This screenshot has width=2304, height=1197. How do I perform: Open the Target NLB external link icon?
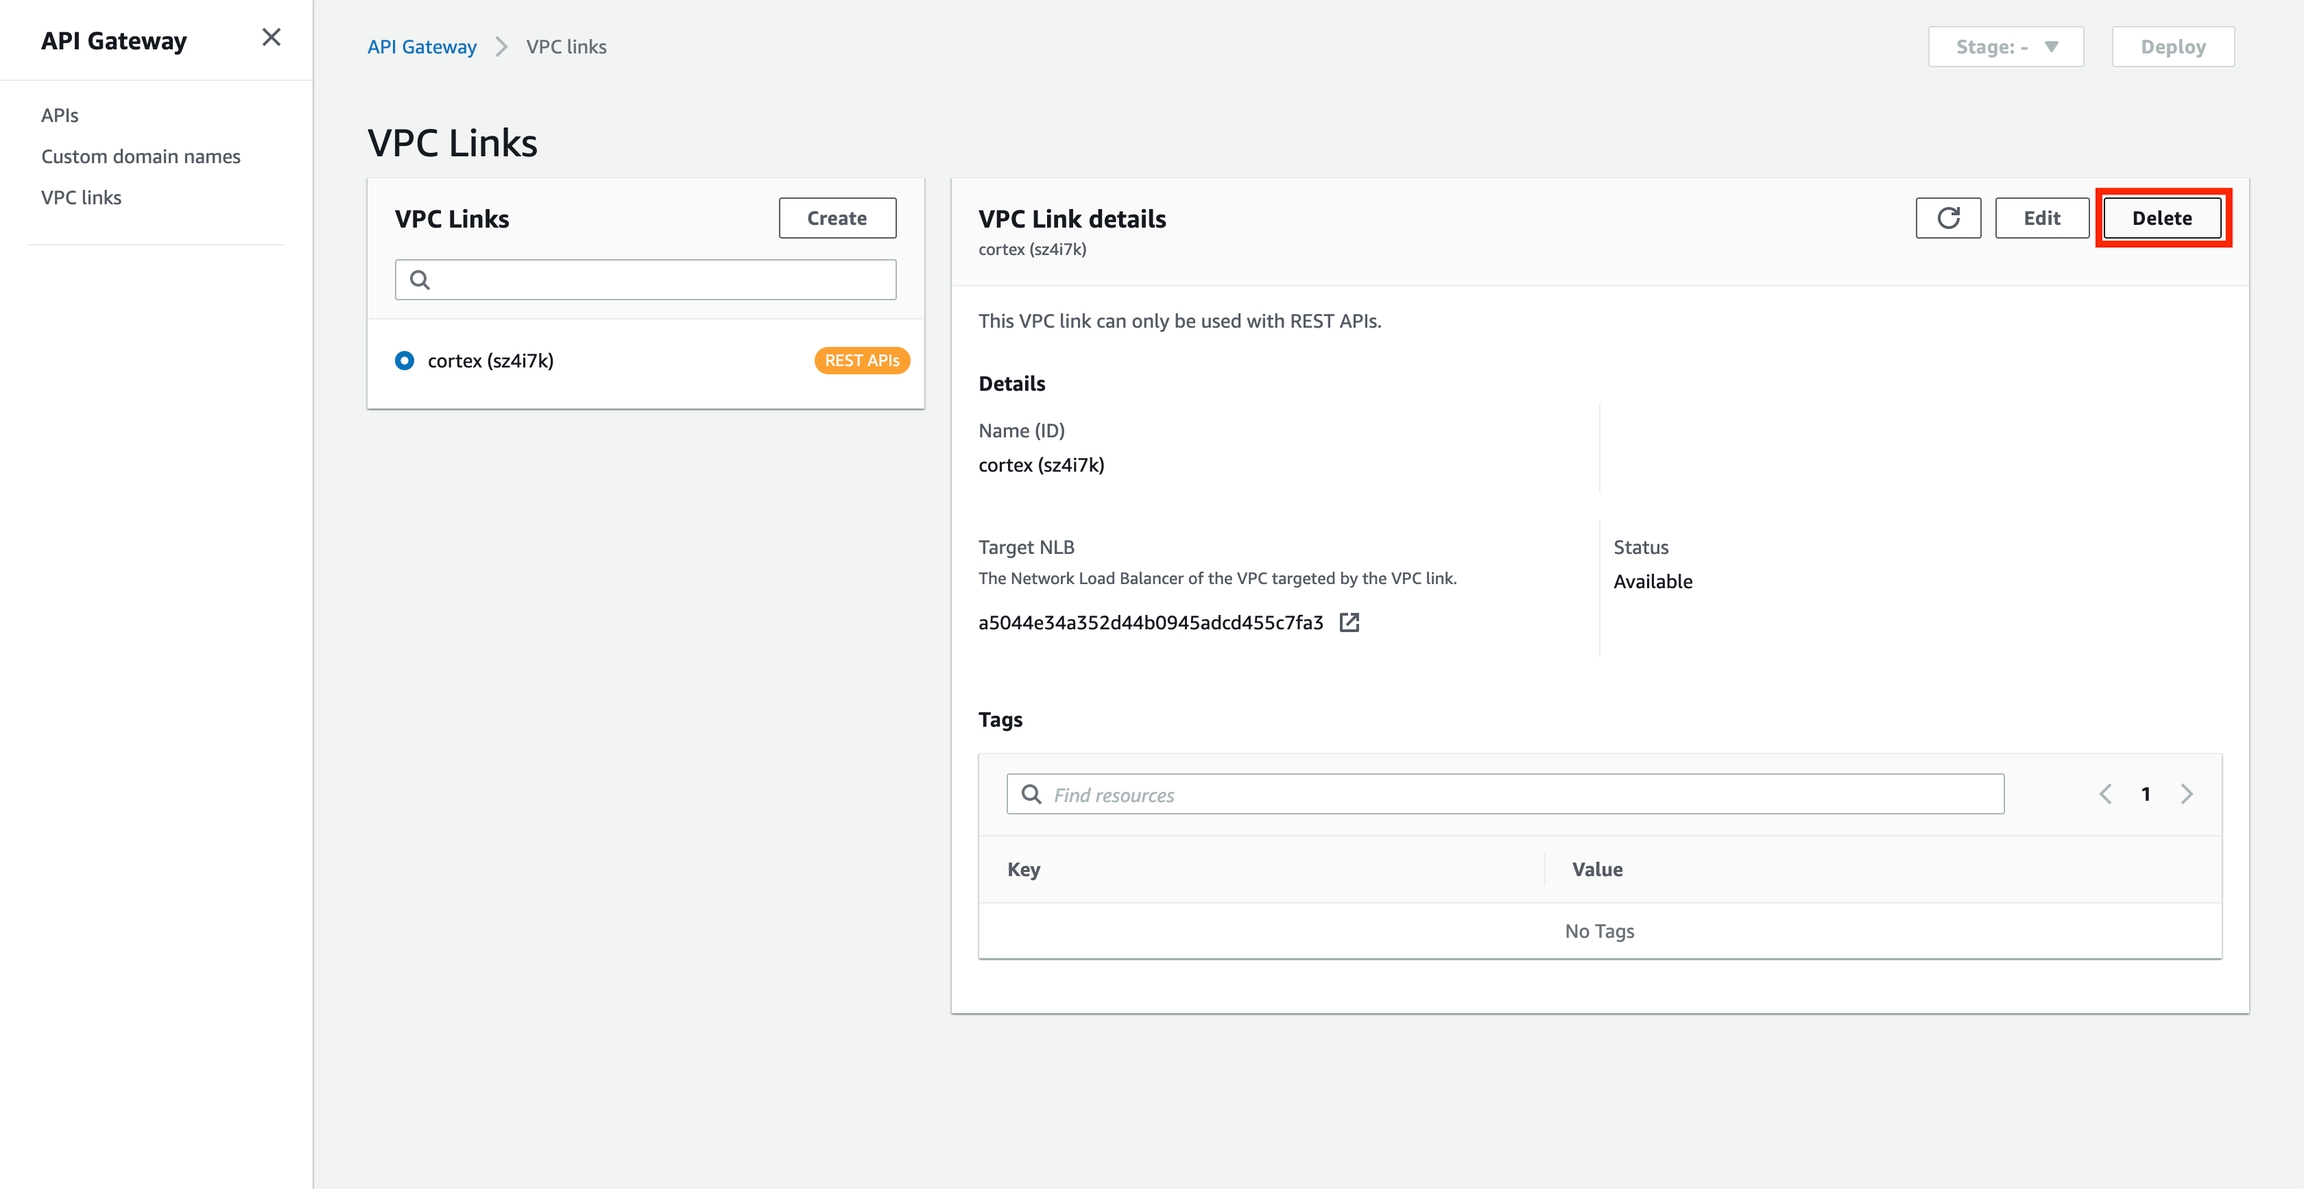tap(1349, 623)
